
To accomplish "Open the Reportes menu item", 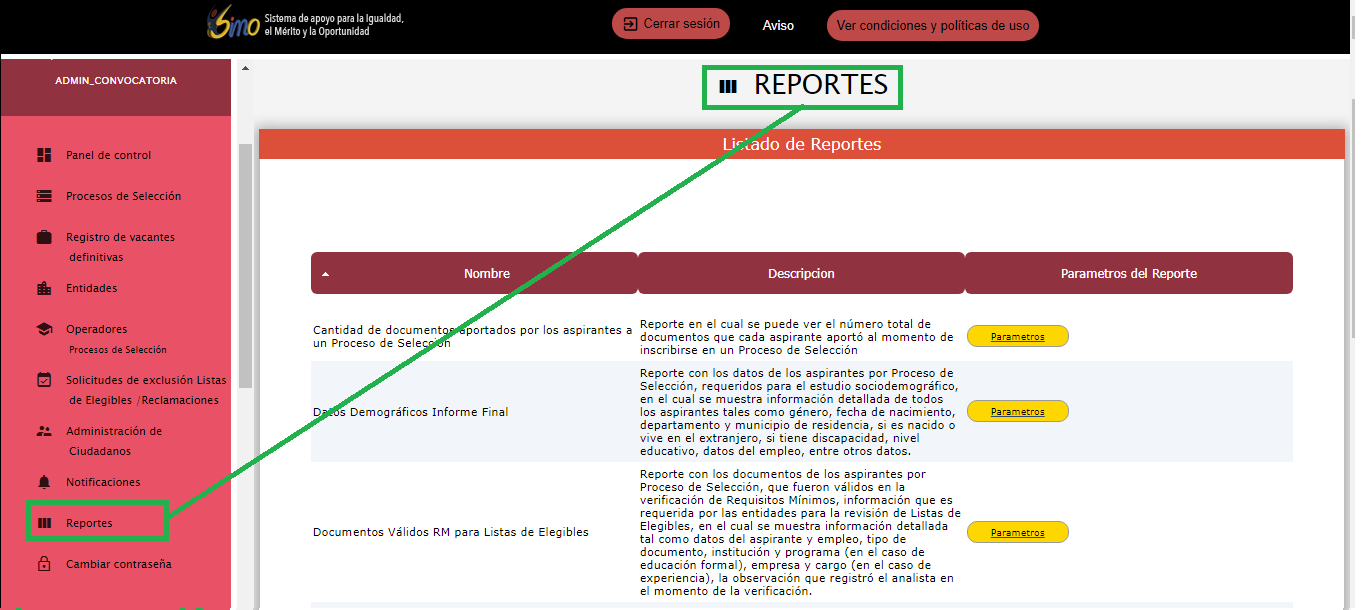I will click(x=89, y=523).
